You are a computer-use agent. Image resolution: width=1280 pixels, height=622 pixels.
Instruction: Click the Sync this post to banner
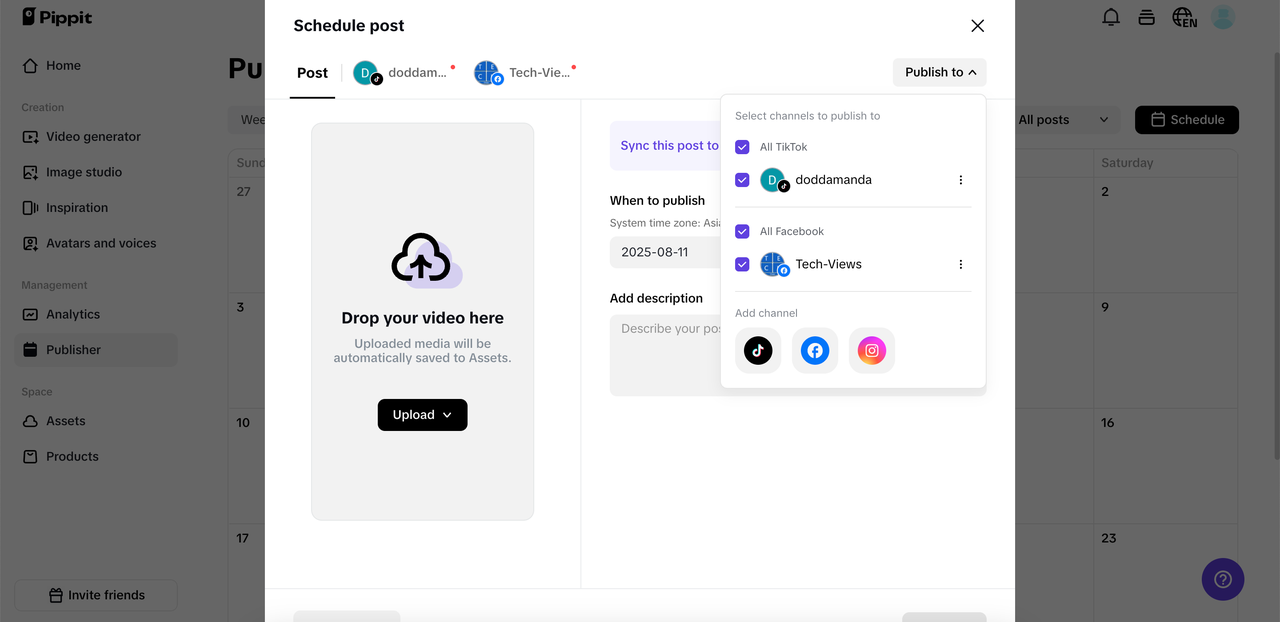coord(665,146)
